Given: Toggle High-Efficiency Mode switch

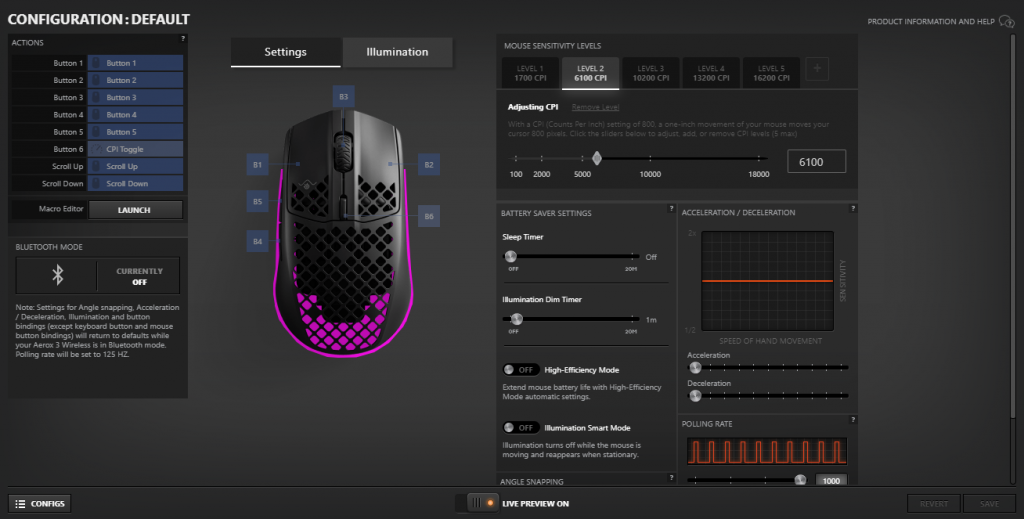Looking at the screenshot, I should tap(520, 370).
